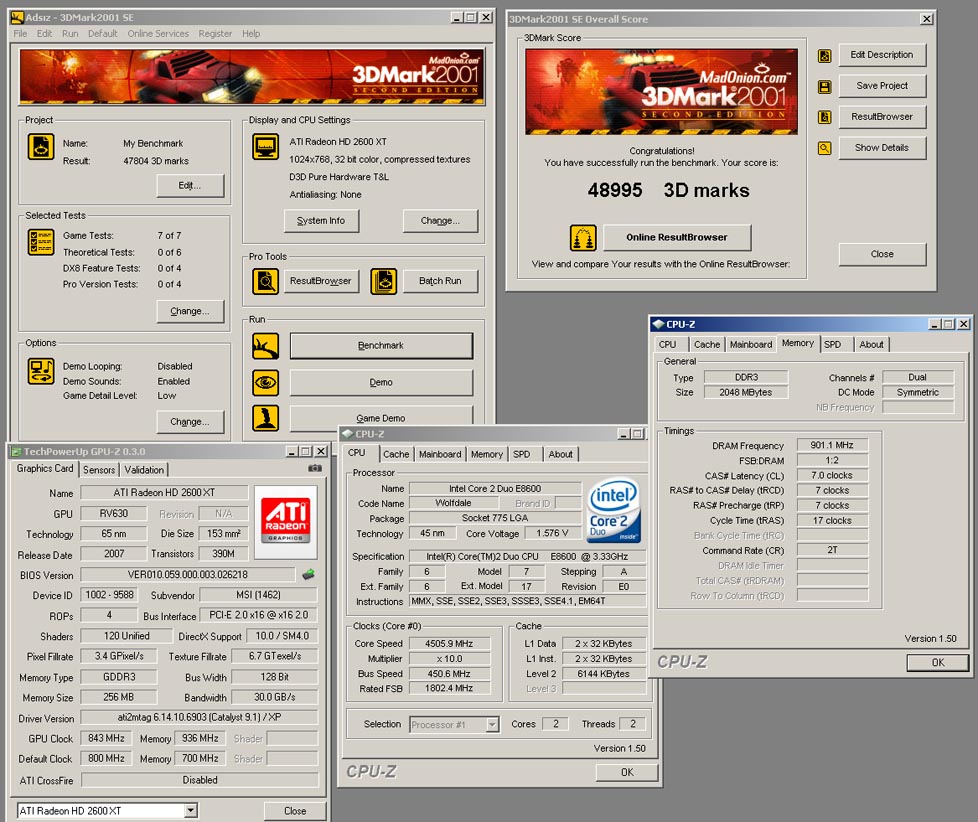Click the Close button in GPU-Z

[295, 811]
